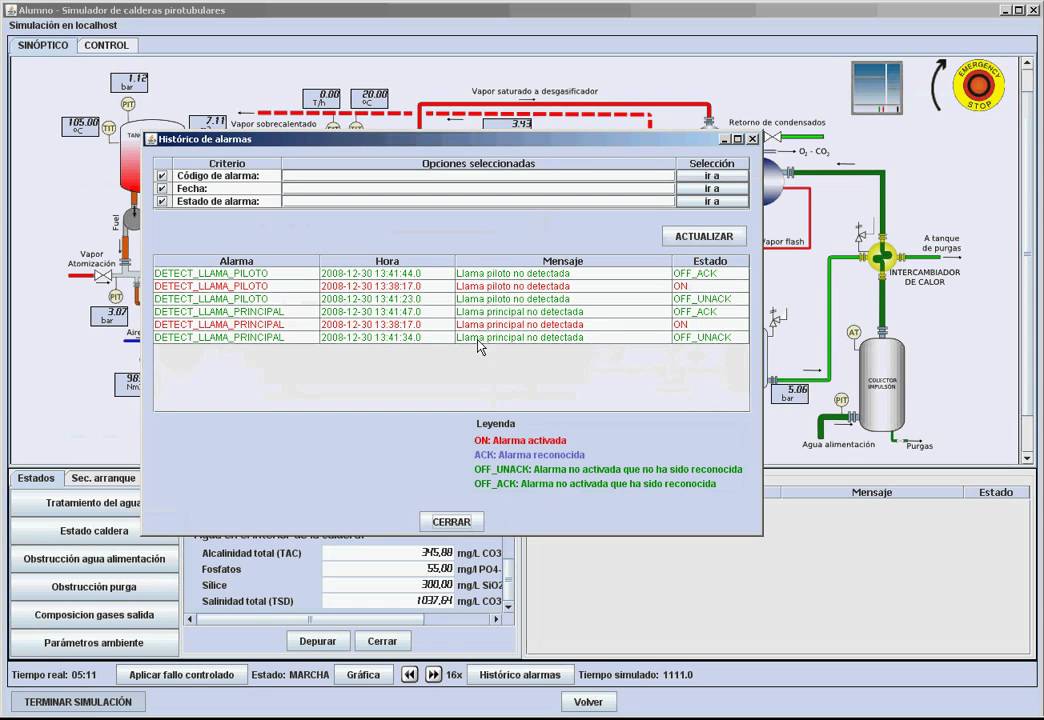Toggle the Fecha criterion checkbox
Screen dimensions: 1044x720
(x=162, y=188)
